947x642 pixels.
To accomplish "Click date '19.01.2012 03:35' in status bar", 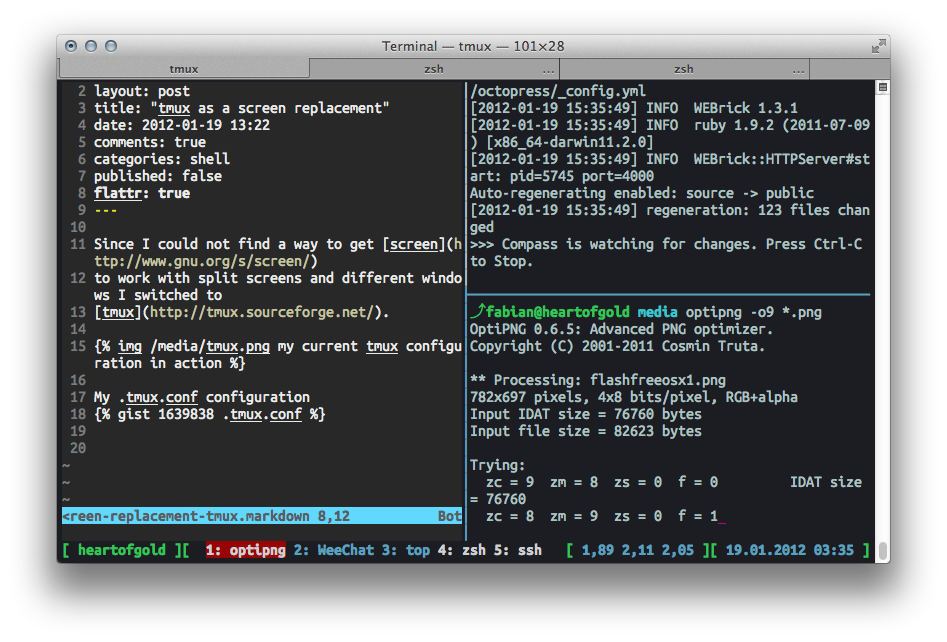I will [789, 550].
